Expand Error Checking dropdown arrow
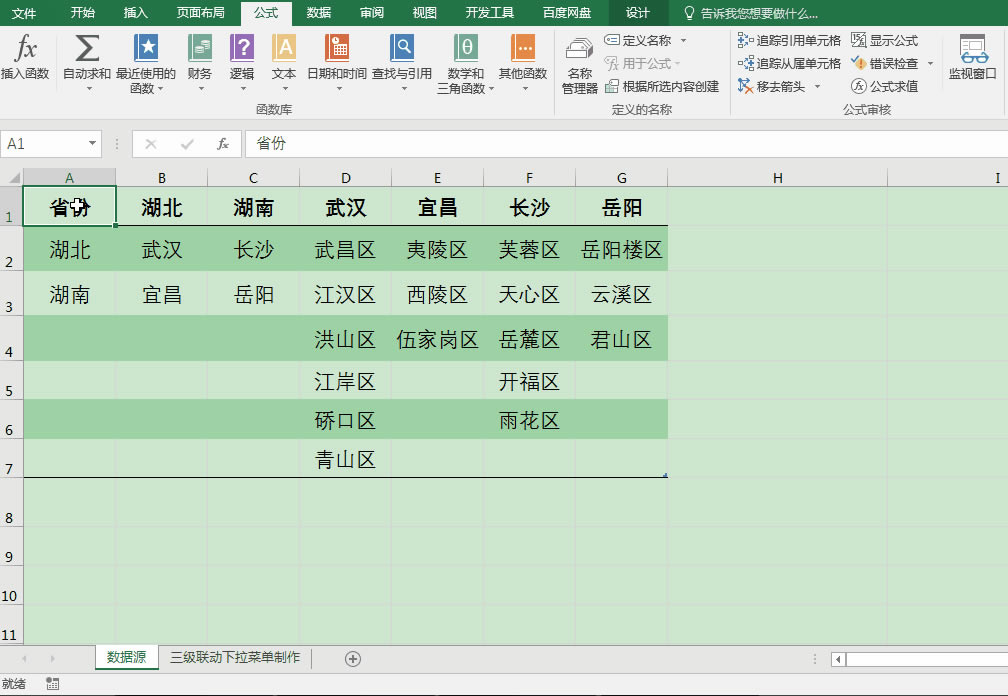The width and height of the screenshot is (1008, 696). 930,63
